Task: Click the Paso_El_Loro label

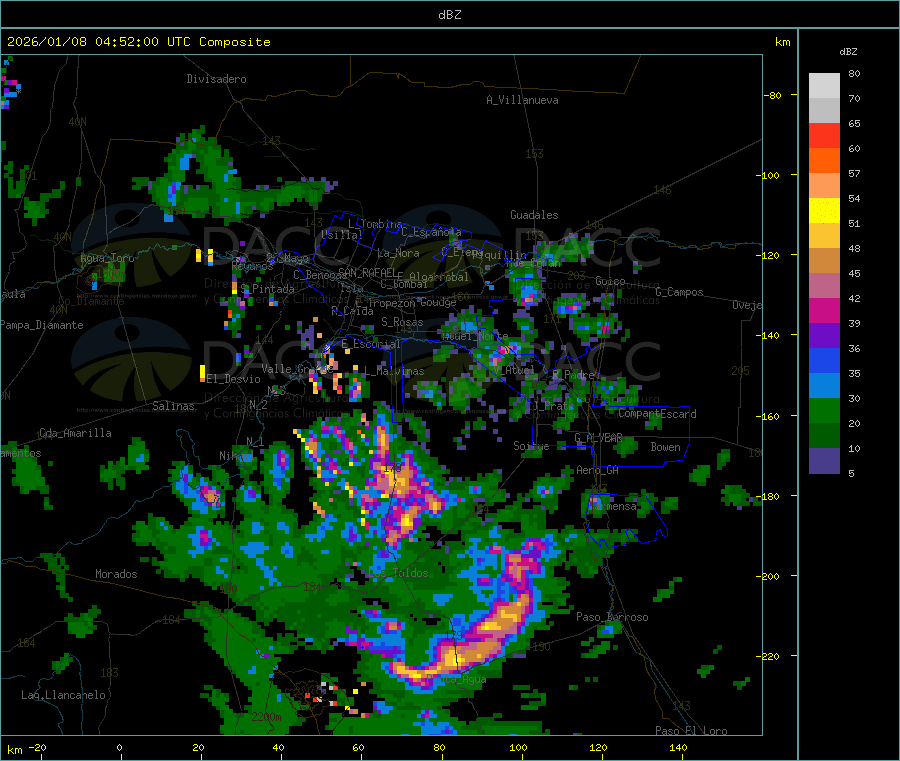Action: click(691, 730)
